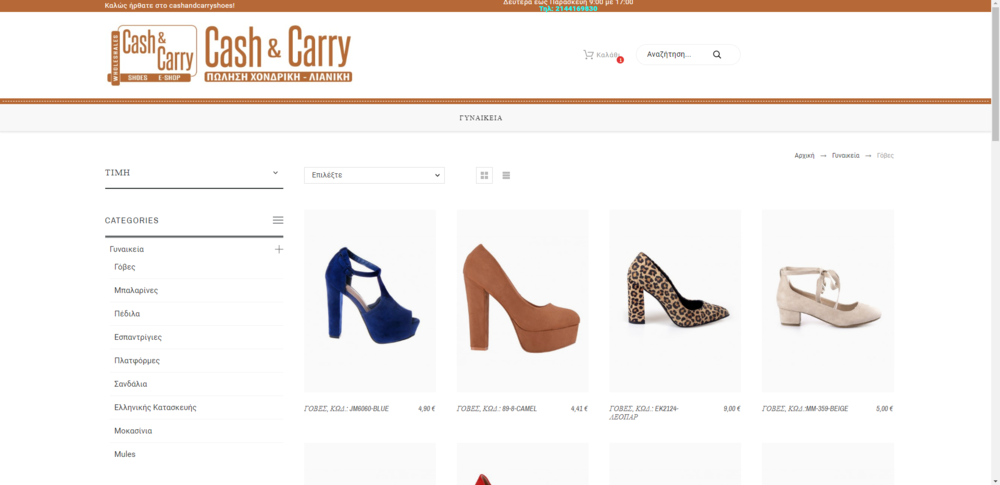The width and height of the screenshot is (1000, 485).
Task: Click the 4,41 € price text
Action: pos(579,408)
